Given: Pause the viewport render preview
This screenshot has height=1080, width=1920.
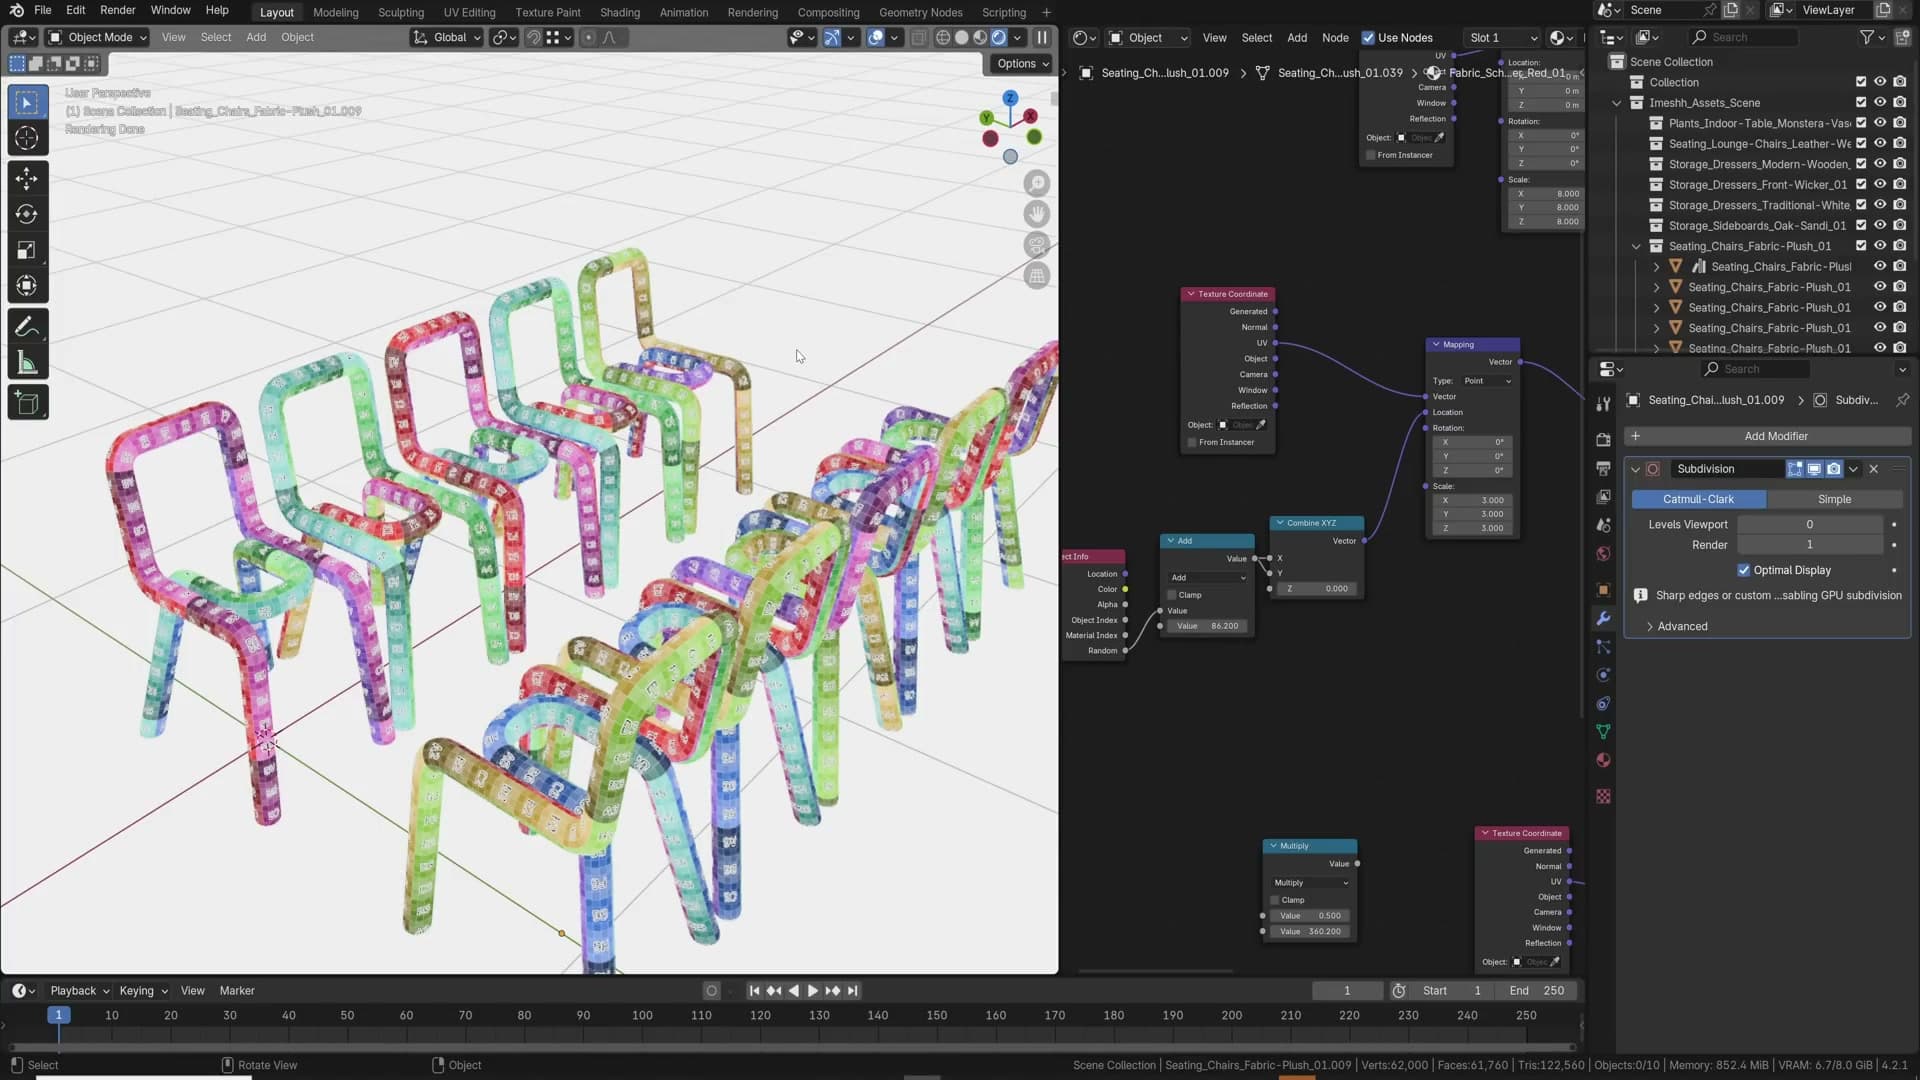Looking at the screenshot, I should point(1042,38).
